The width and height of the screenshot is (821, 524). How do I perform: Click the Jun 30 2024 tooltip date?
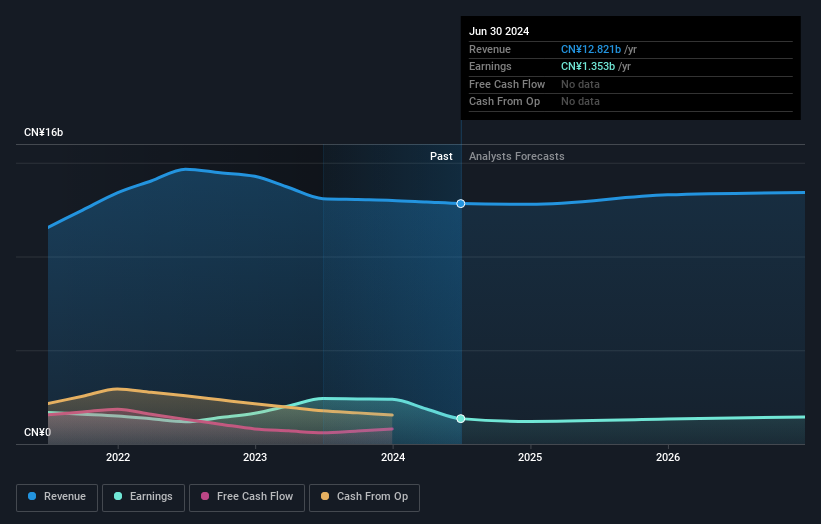[499, 31]
